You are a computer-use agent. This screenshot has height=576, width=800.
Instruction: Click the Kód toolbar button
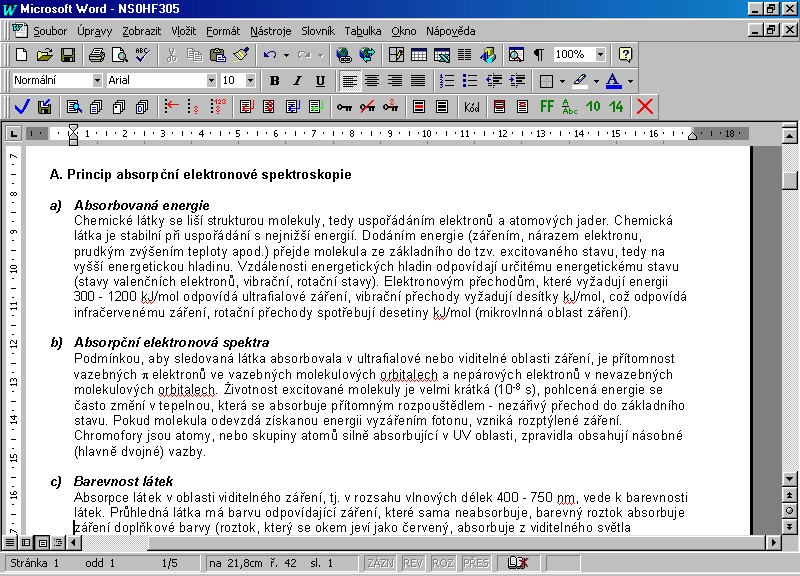(472, 106)
